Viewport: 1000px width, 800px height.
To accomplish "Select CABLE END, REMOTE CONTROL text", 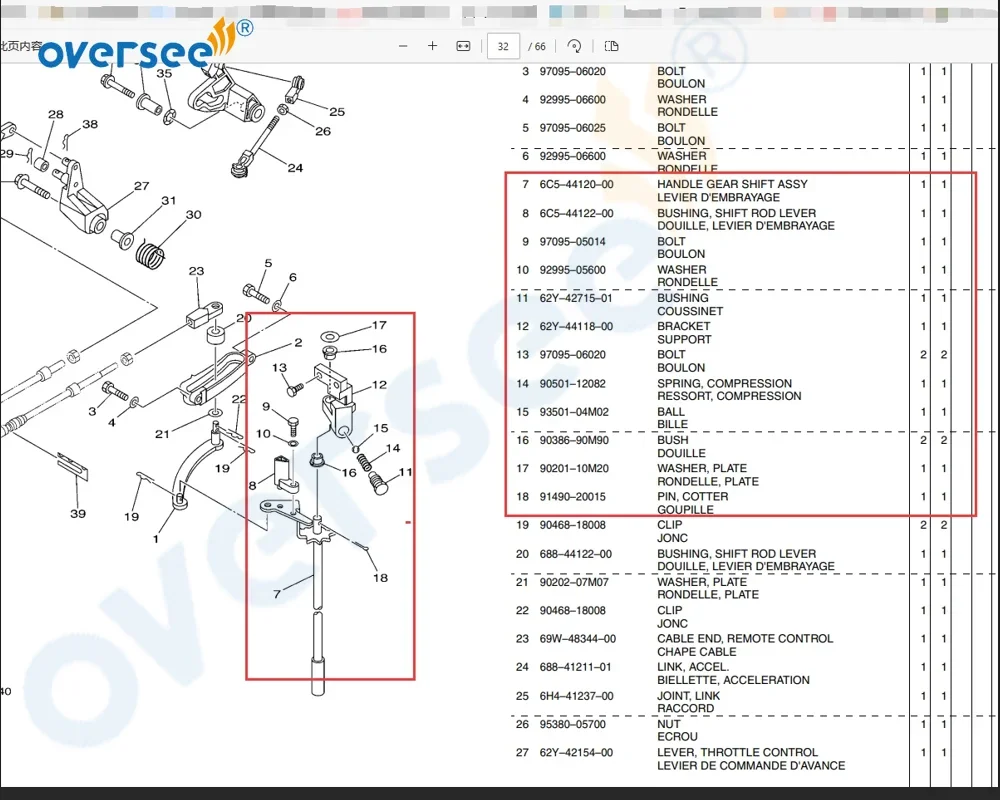I will [745, 639].
